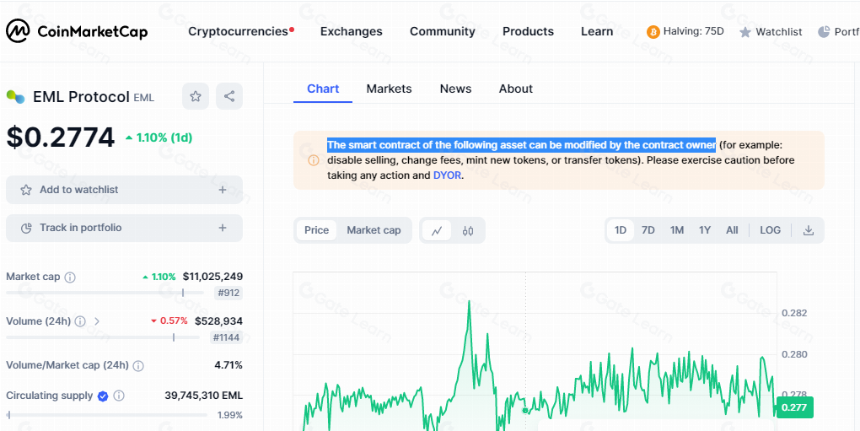Open the Community menu
The image size is (860, 431).
coord(443,31)
